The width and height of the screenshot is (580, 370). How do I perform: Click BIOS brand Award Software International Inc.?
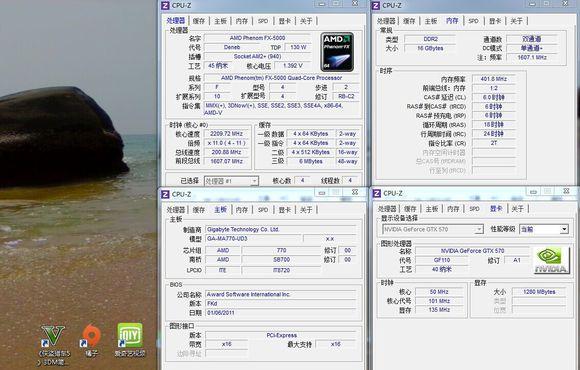280,295
